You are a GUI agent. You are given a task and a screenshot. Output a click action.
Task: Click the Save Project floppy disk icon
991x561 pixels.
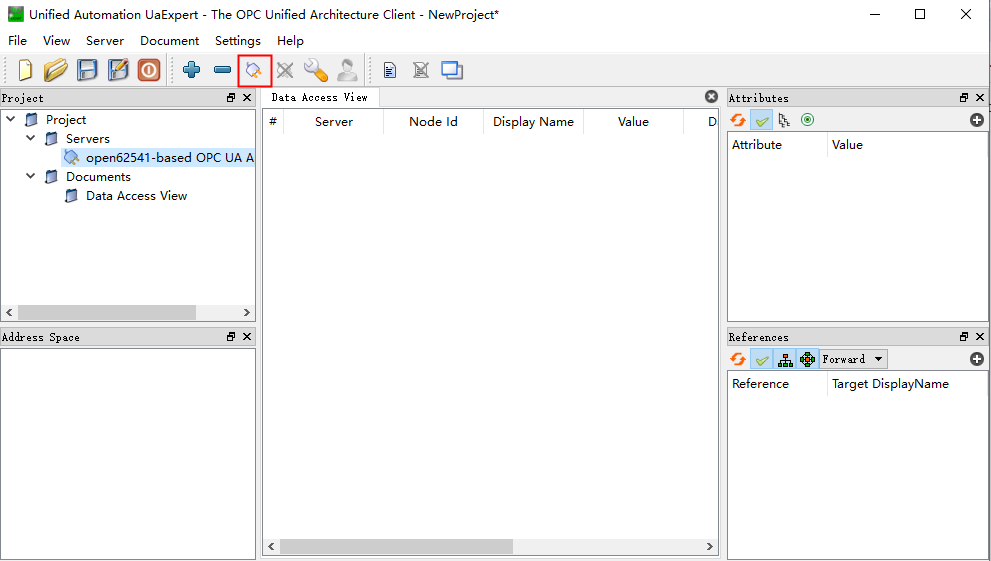point(88,70)
